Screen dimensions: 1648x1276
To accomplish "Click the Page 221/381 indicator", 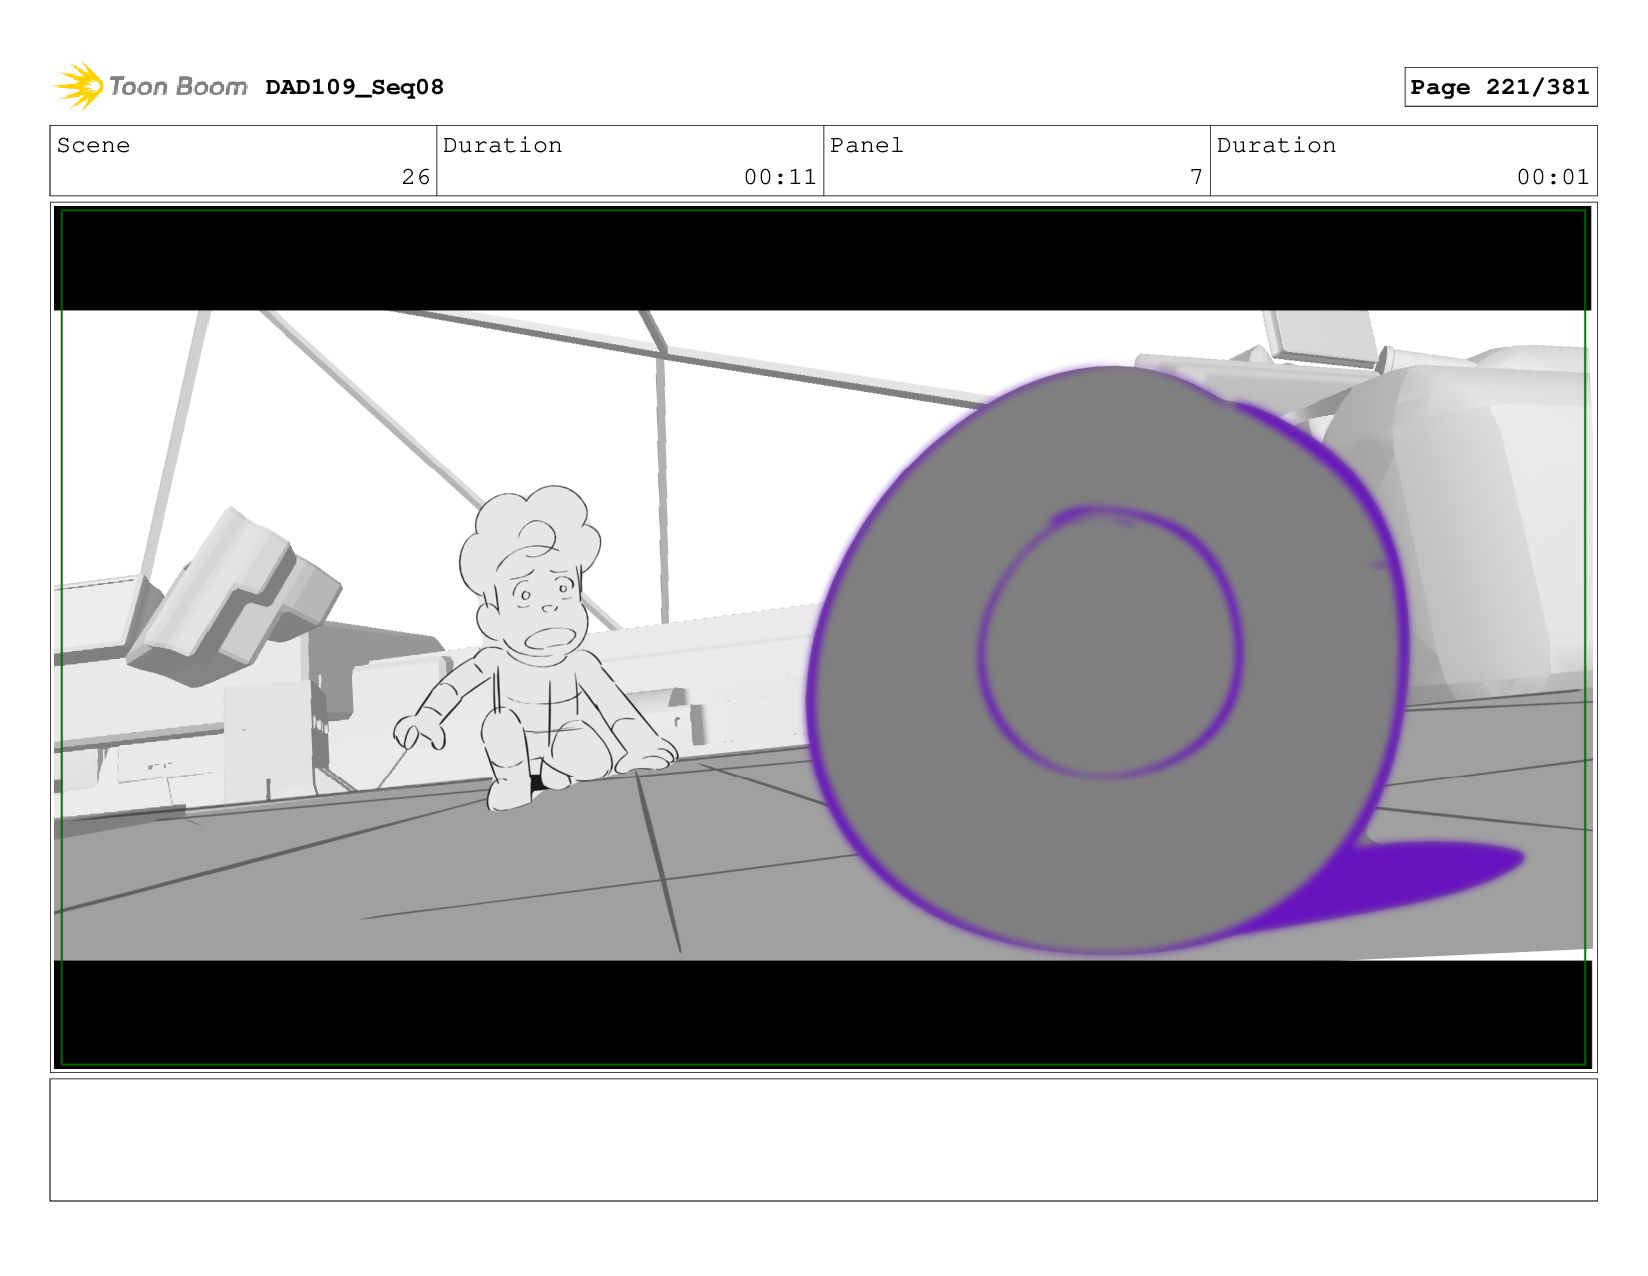I will point(1500,87).
